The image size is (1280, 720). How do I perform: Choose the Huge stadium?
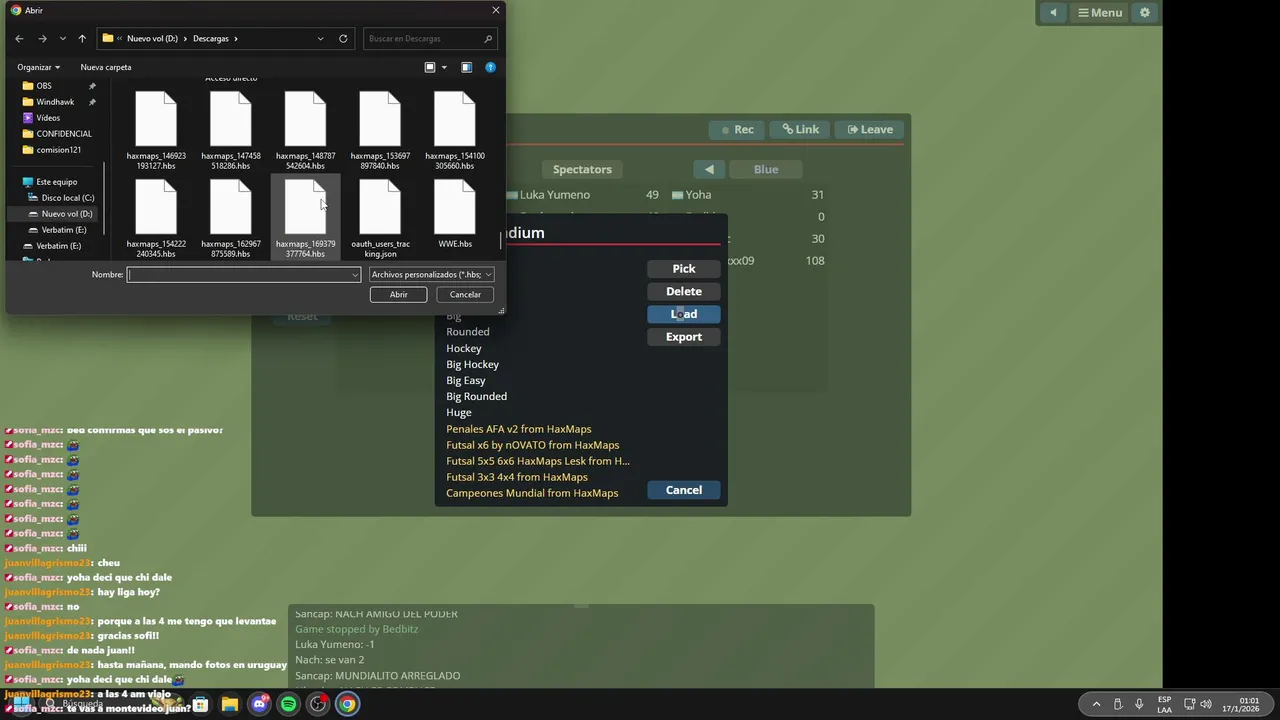click(459, 412)
